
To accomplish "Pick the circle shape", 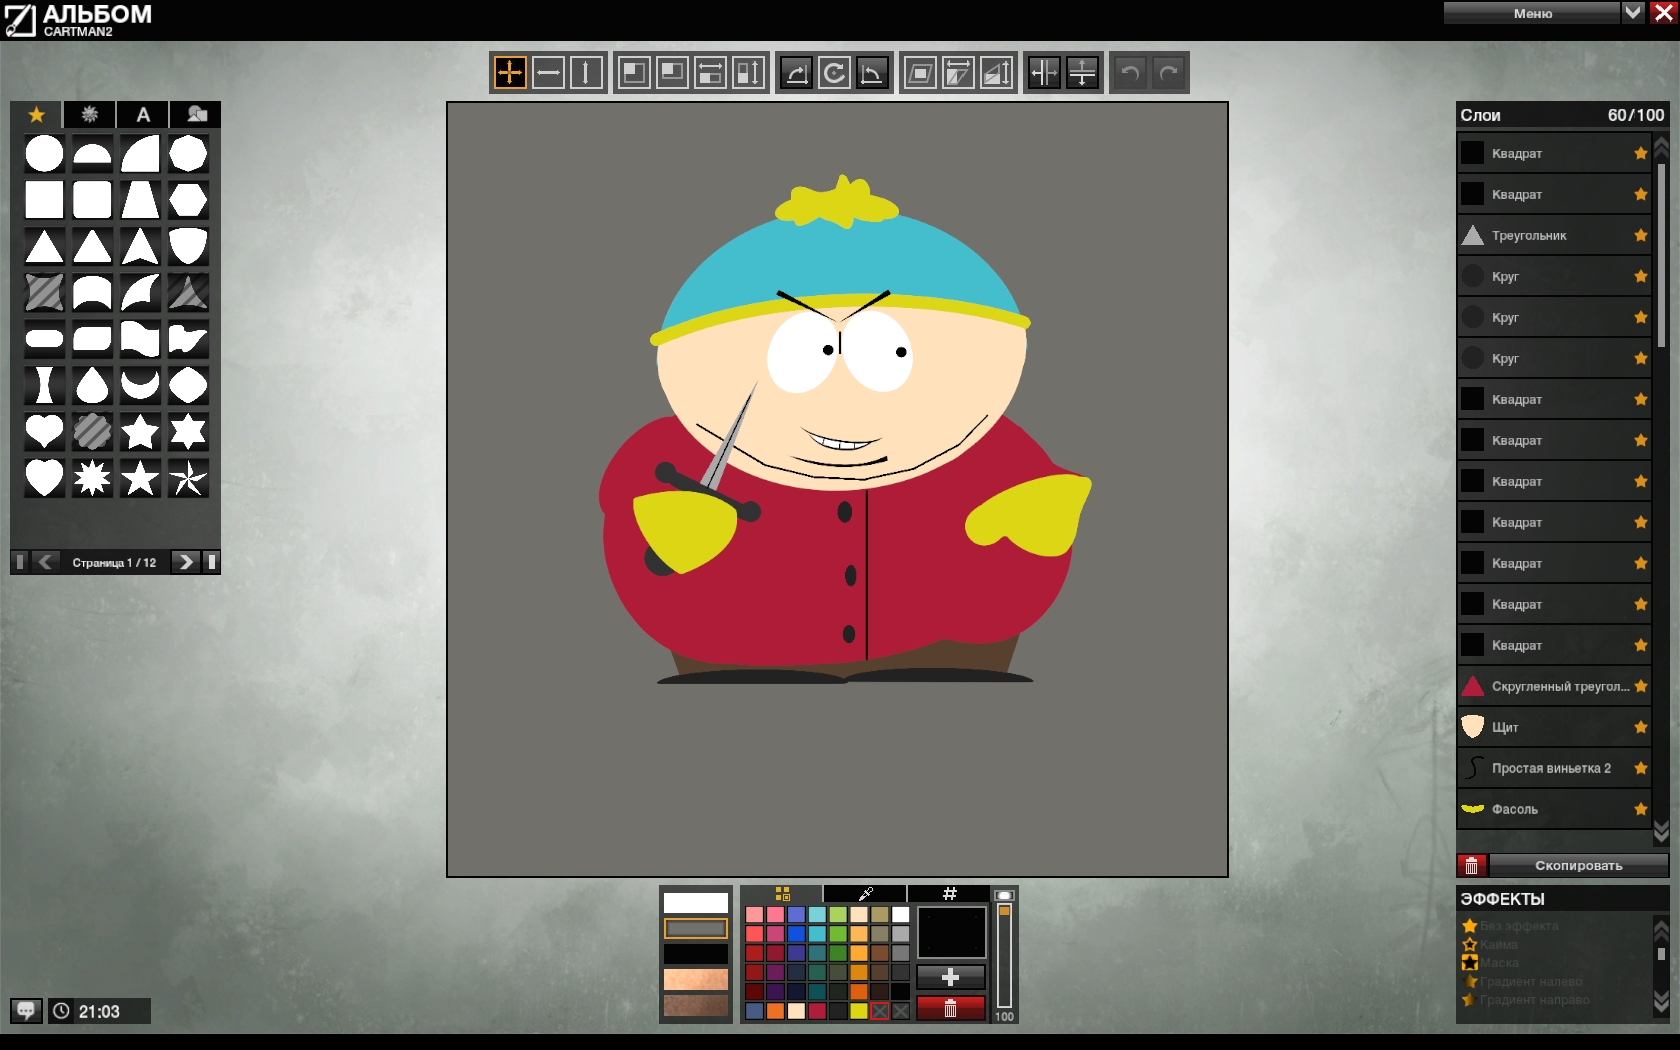I will tap(44, 154).
